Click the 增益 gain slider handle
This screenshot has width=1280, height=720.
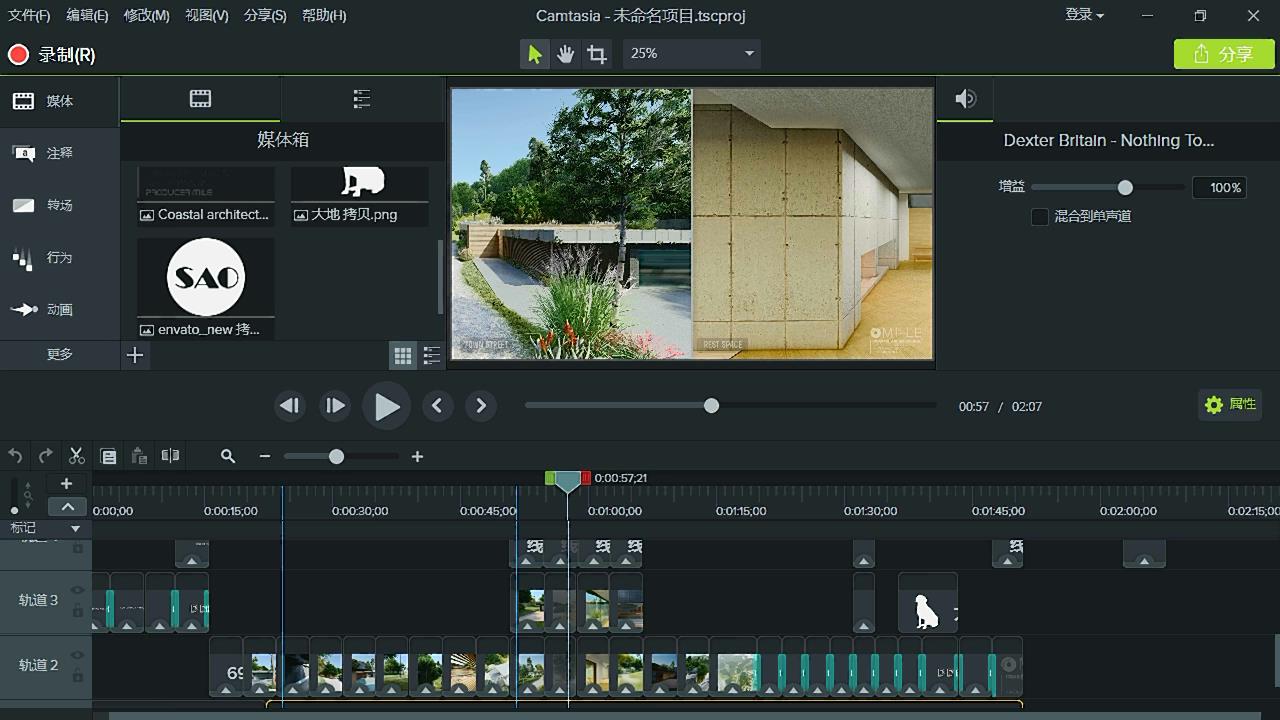(1125, 188)
